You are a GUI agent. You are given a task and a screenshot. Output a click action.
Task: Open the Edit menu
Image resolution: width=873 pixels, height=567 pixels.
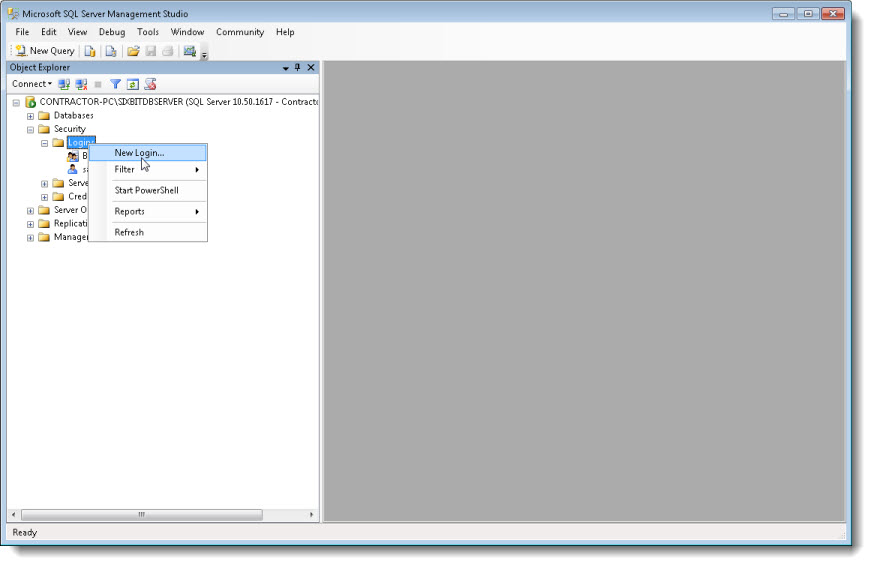click(48, 32)
